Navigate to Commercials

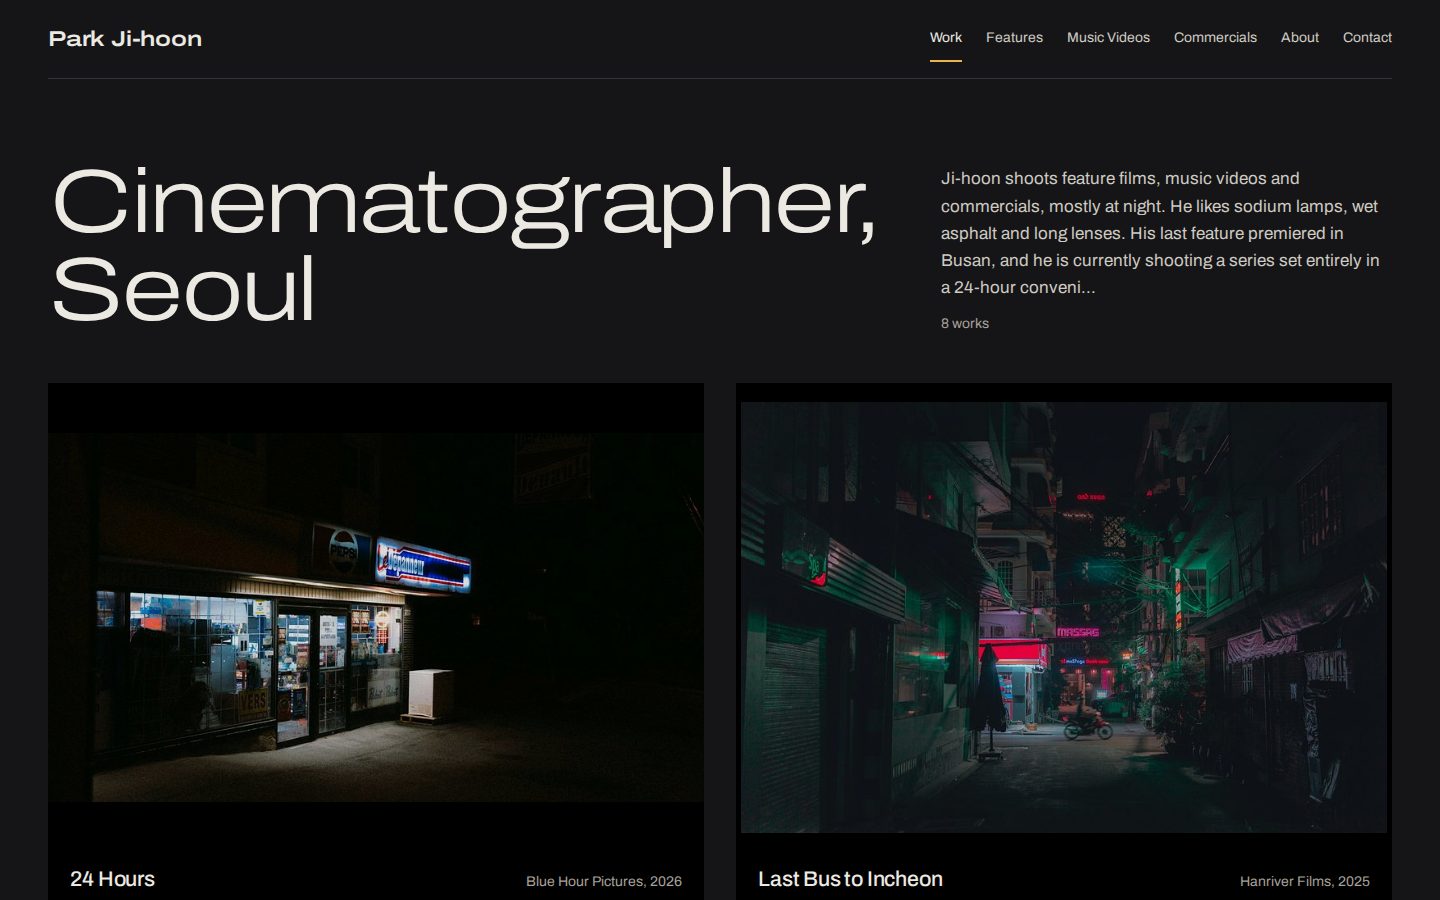[x=1215, y=38]
